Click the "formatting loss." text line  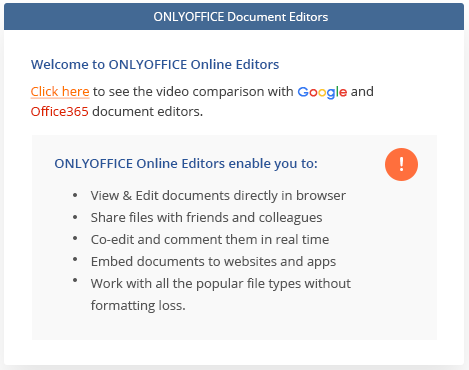138,306
